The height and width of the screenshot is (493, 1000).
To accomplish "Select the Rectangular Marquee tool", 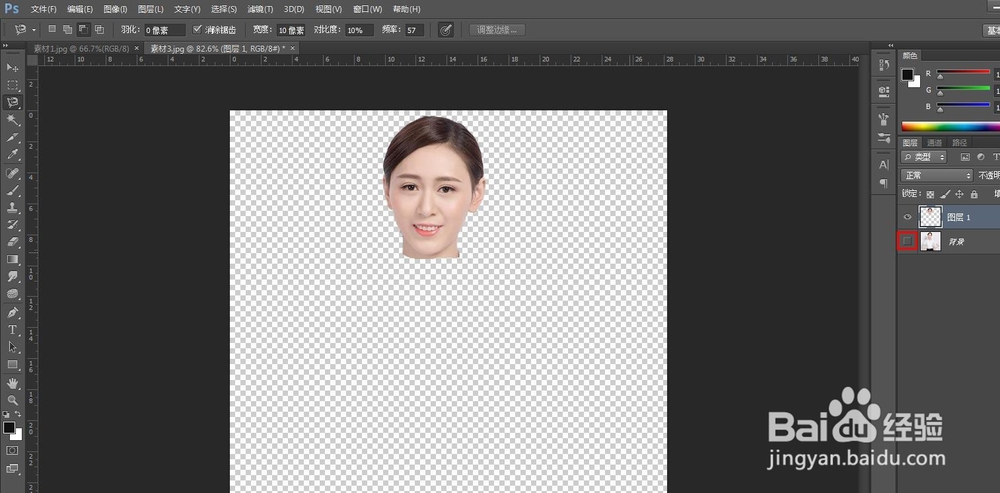I will (12, 85).
